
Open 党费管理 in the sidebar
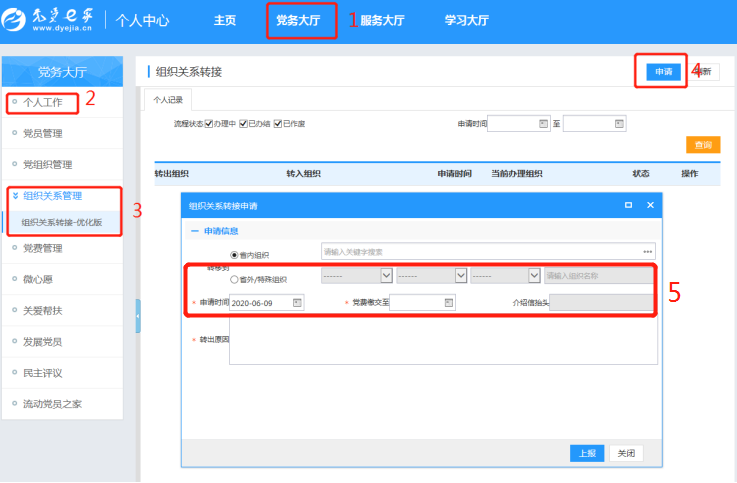[42, 248]
